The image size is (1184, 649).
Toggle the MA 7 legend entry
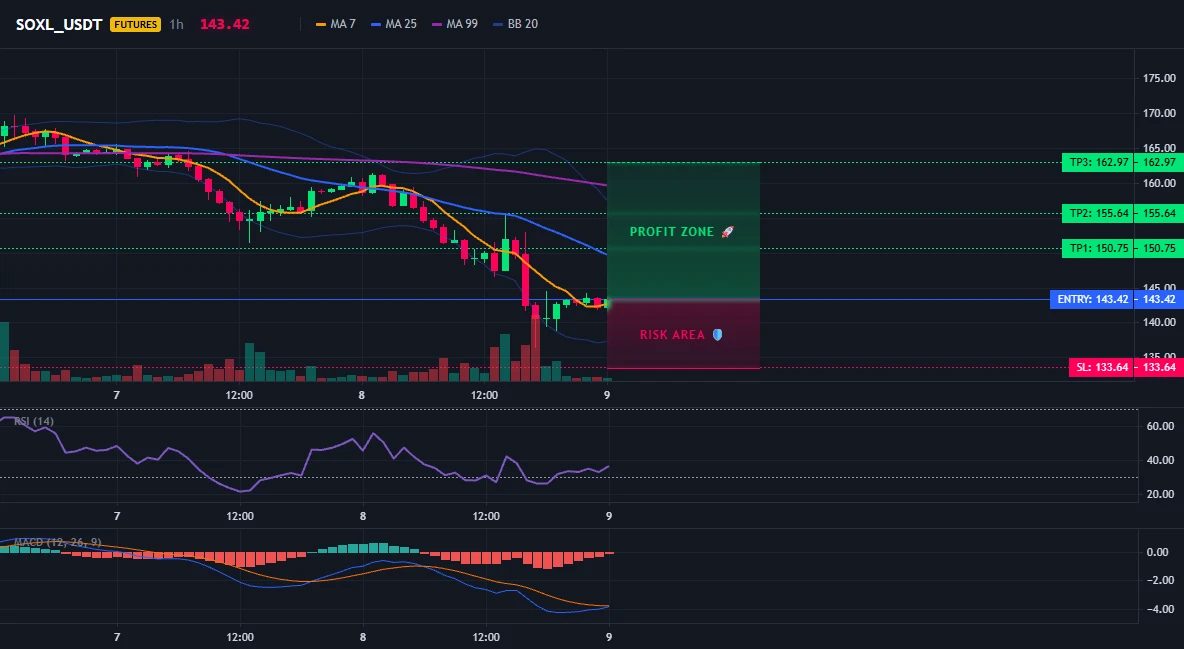(336, 24)
